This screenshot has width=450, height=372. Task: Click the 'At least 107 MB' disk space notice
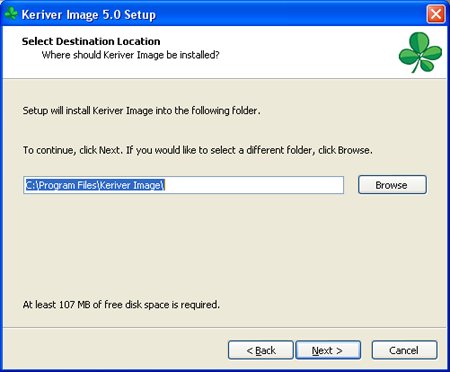pyautogui.click(x=121, y=304)
